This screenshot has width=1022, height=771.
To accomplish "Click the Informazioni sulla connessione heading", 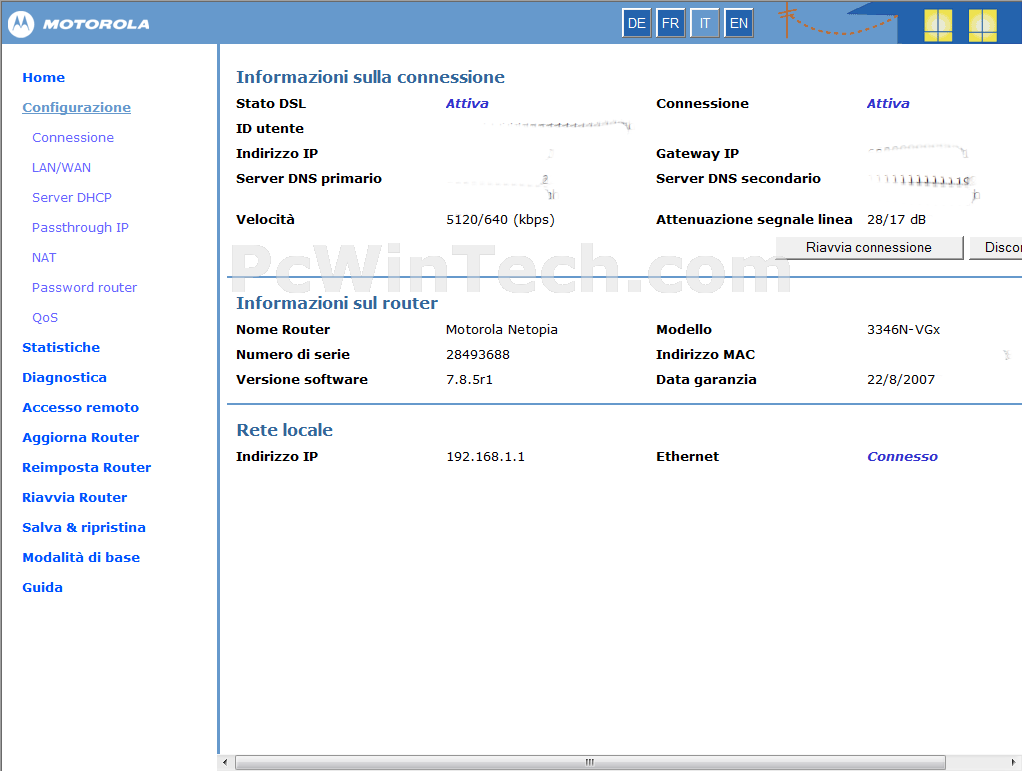I will tap(370, 77).
